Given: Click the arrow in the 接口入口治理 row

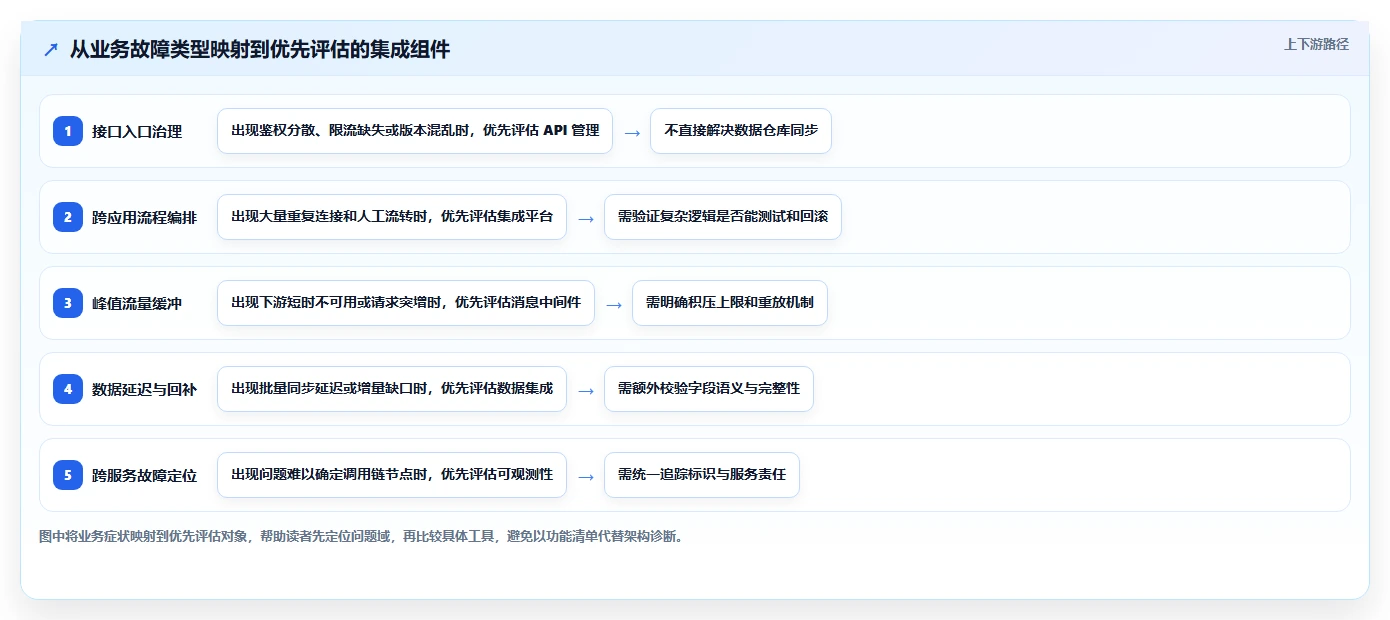Looking at the screenshot, I should point(632,132).
